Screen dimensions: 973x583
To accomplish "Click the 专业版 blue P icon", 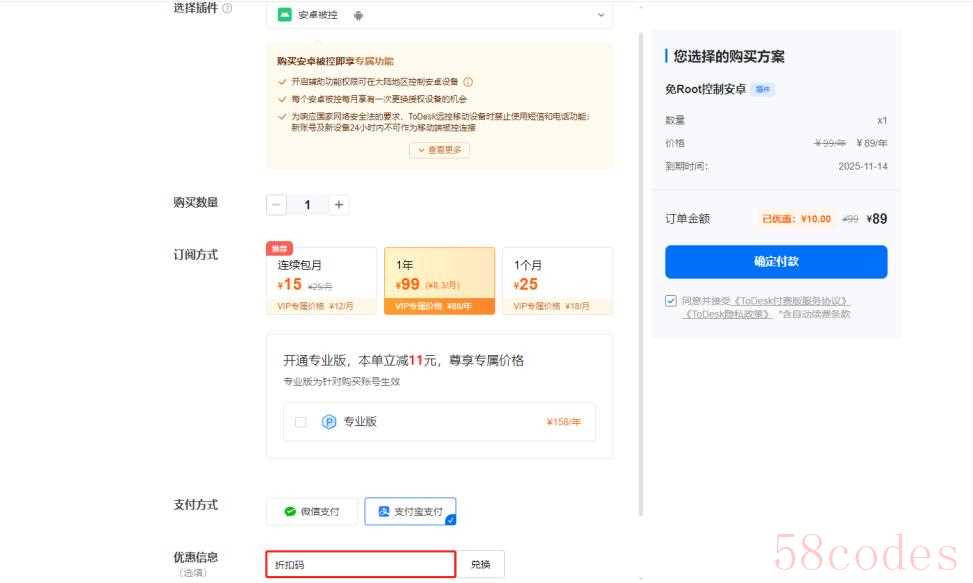I will (x=329, y=422).
